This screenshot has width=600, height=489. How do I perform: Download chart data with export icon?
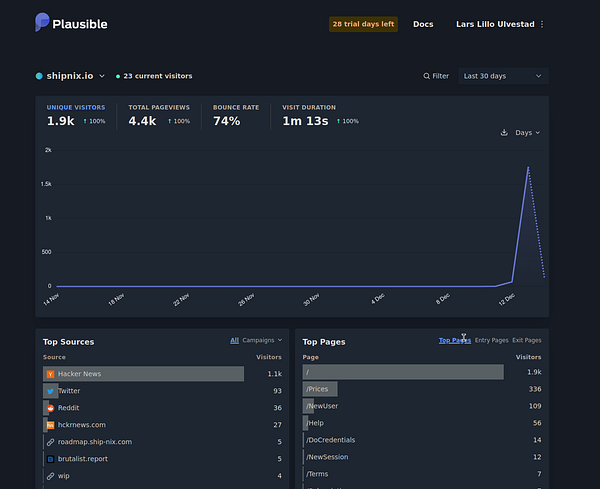pyautogui.click(x=504, y=132)
